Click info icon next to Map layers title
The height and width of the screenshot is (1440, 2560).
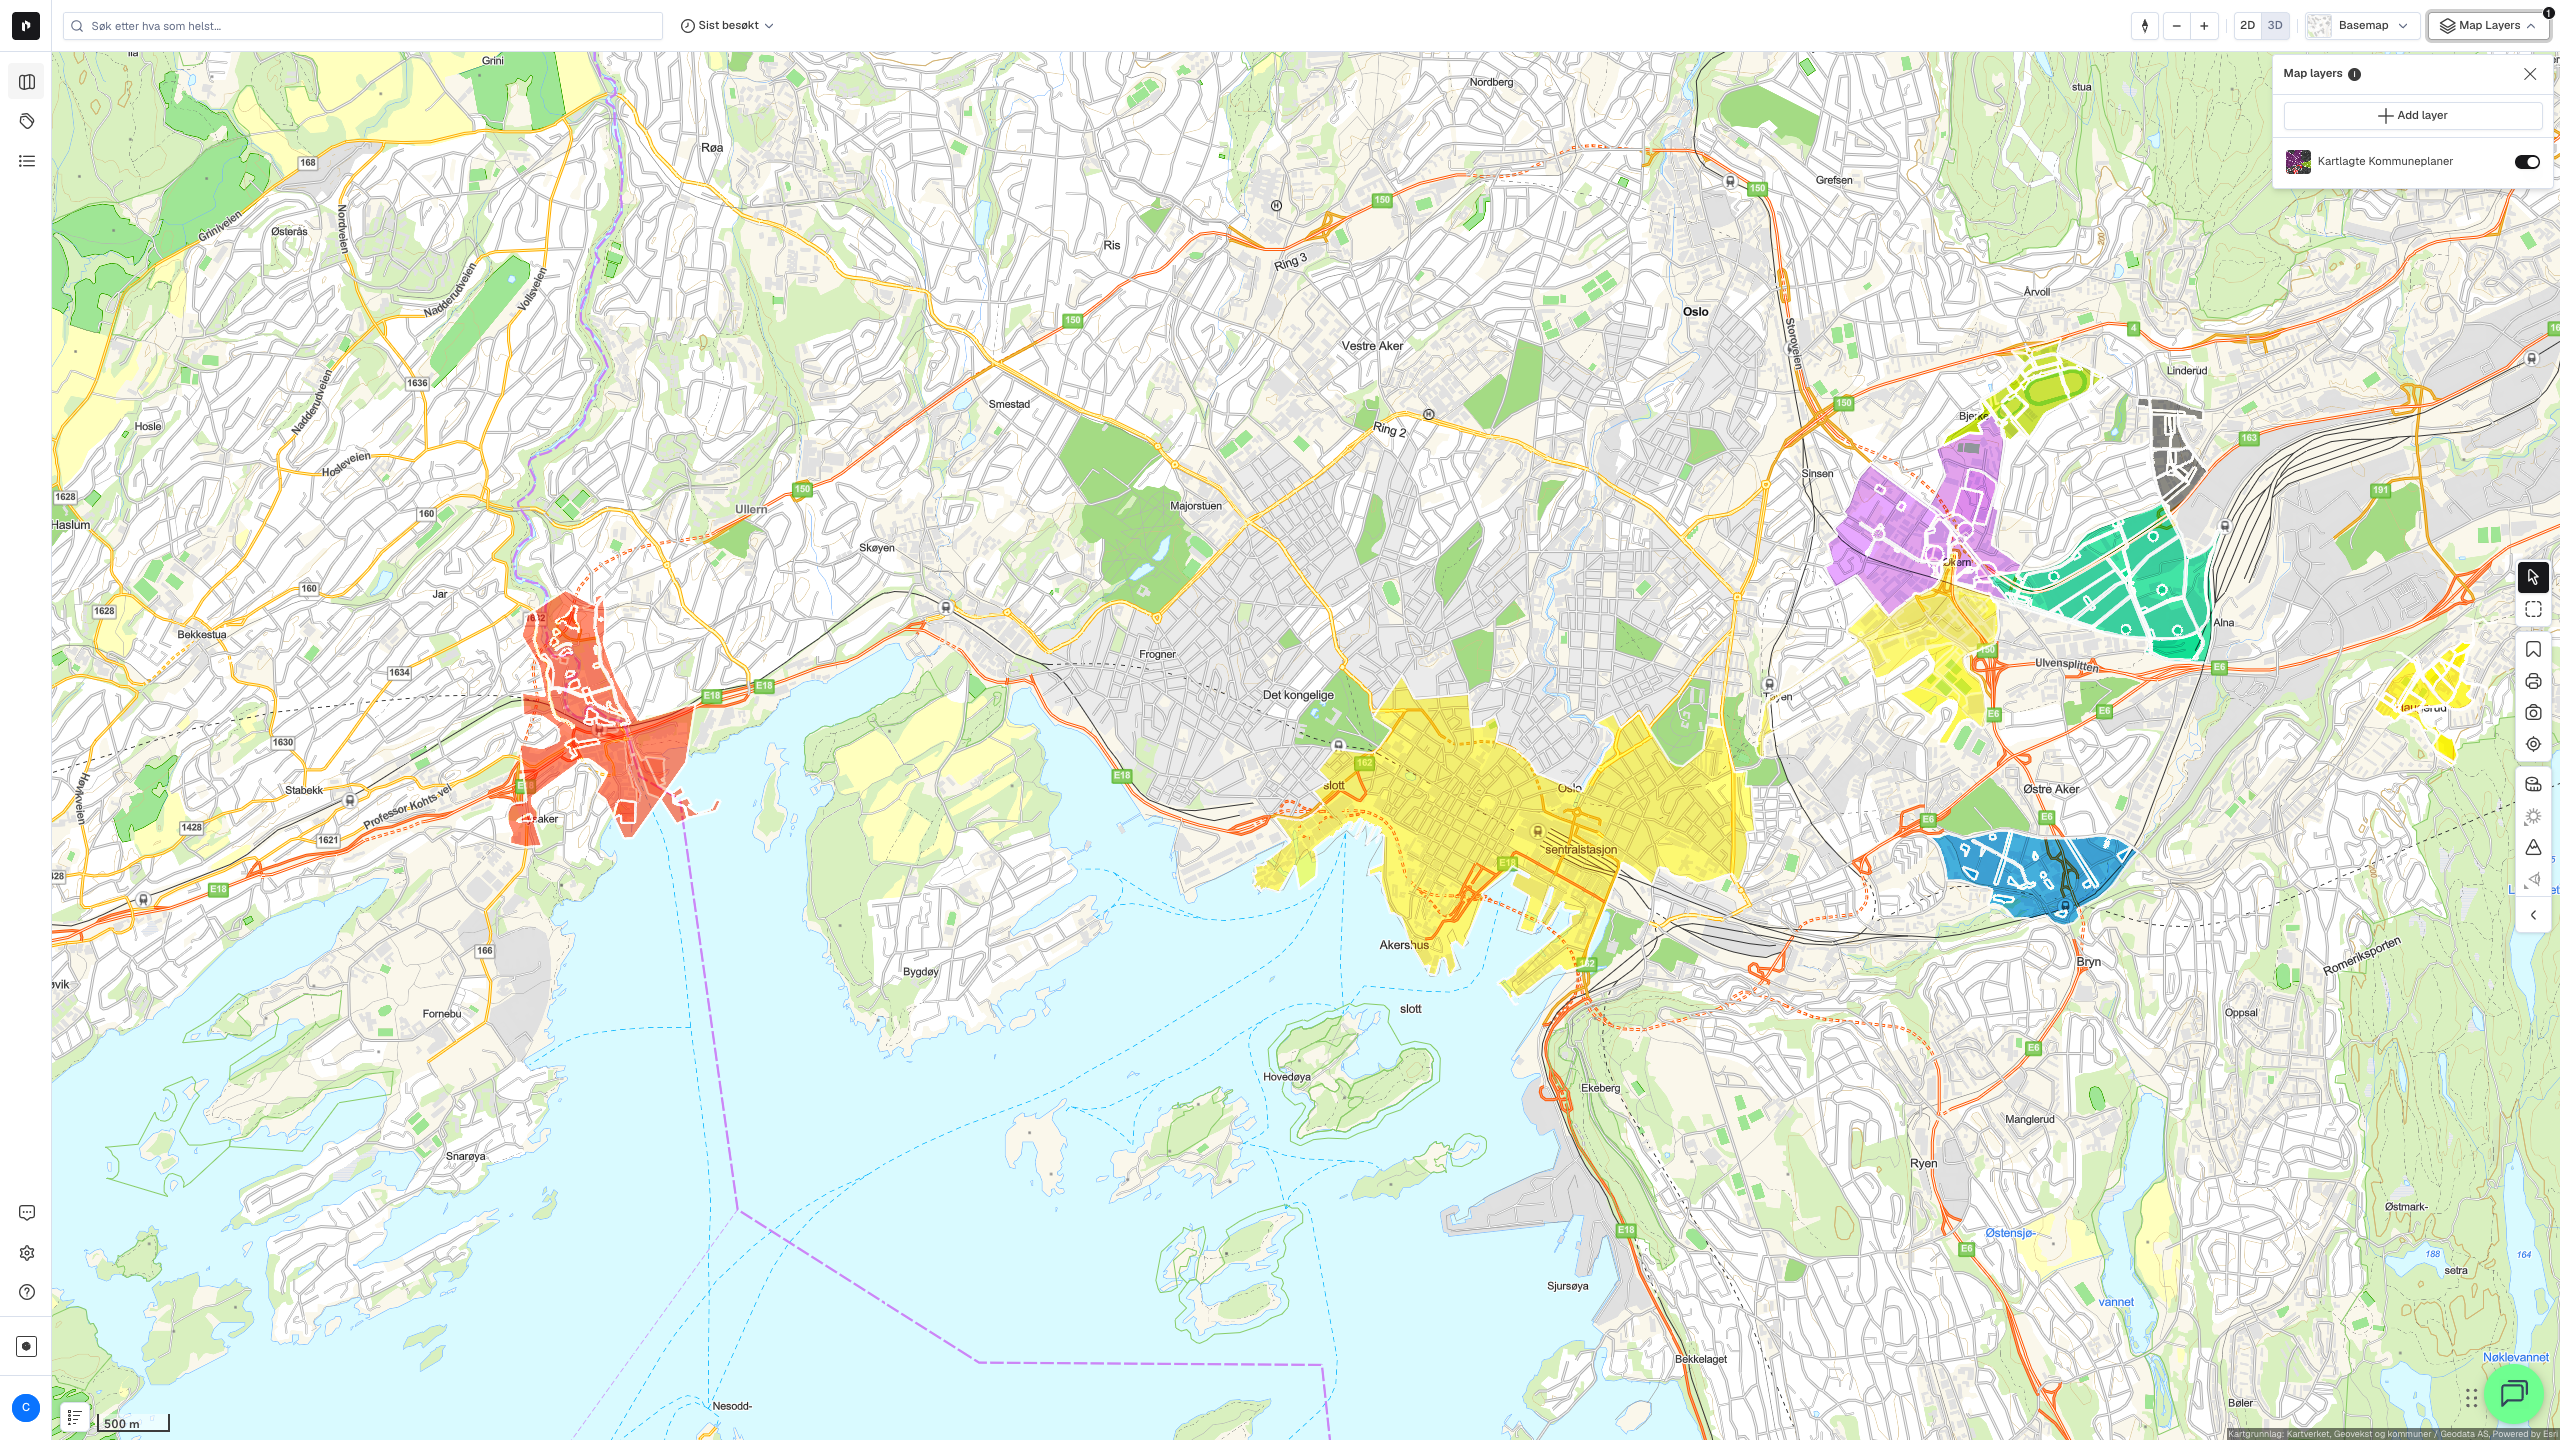tap(2354, 74)
